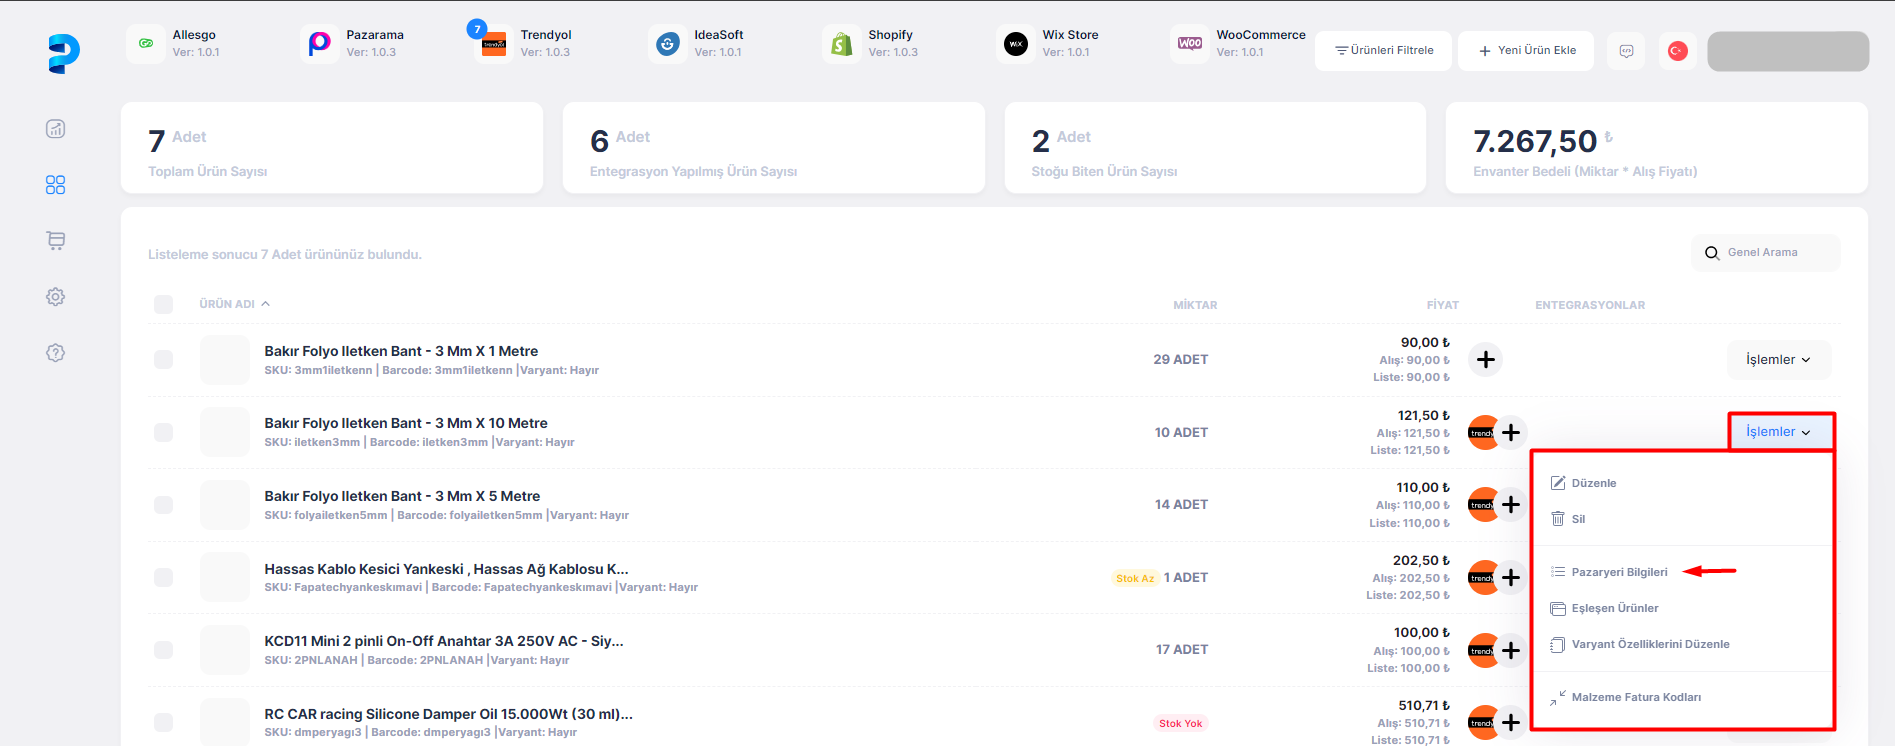This screenshot has width=1895, height=746.
Task: Open the Ürünleri Filtrele button
Action: pos(1384,51)
